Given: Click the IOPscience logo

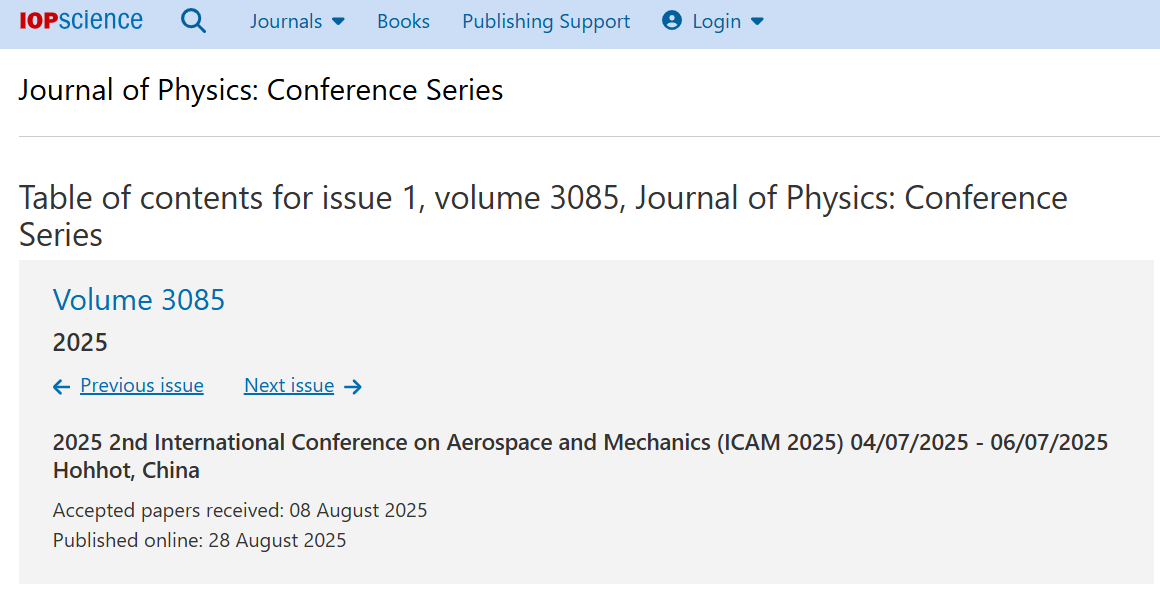Looking at the screenshot, I should [81, 20].
